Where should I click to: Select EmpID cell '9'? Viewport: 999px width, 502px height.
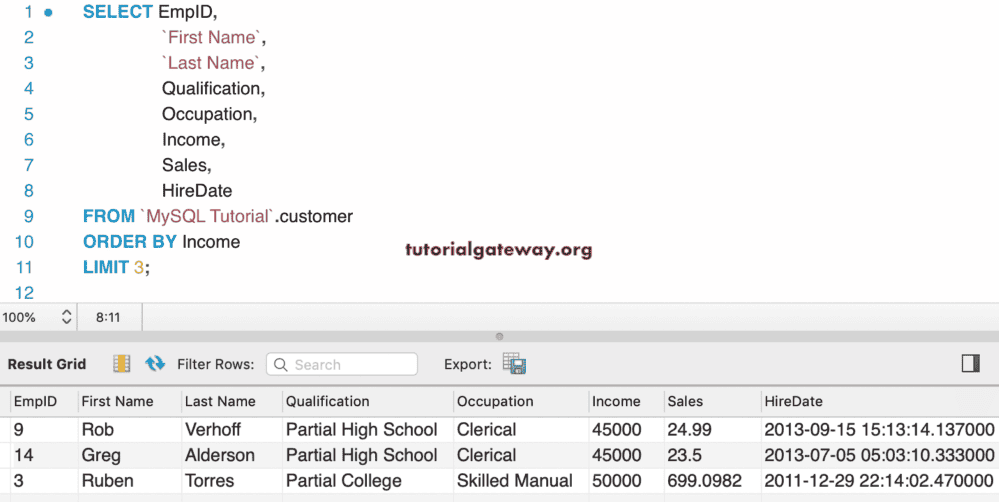point(18,430)
